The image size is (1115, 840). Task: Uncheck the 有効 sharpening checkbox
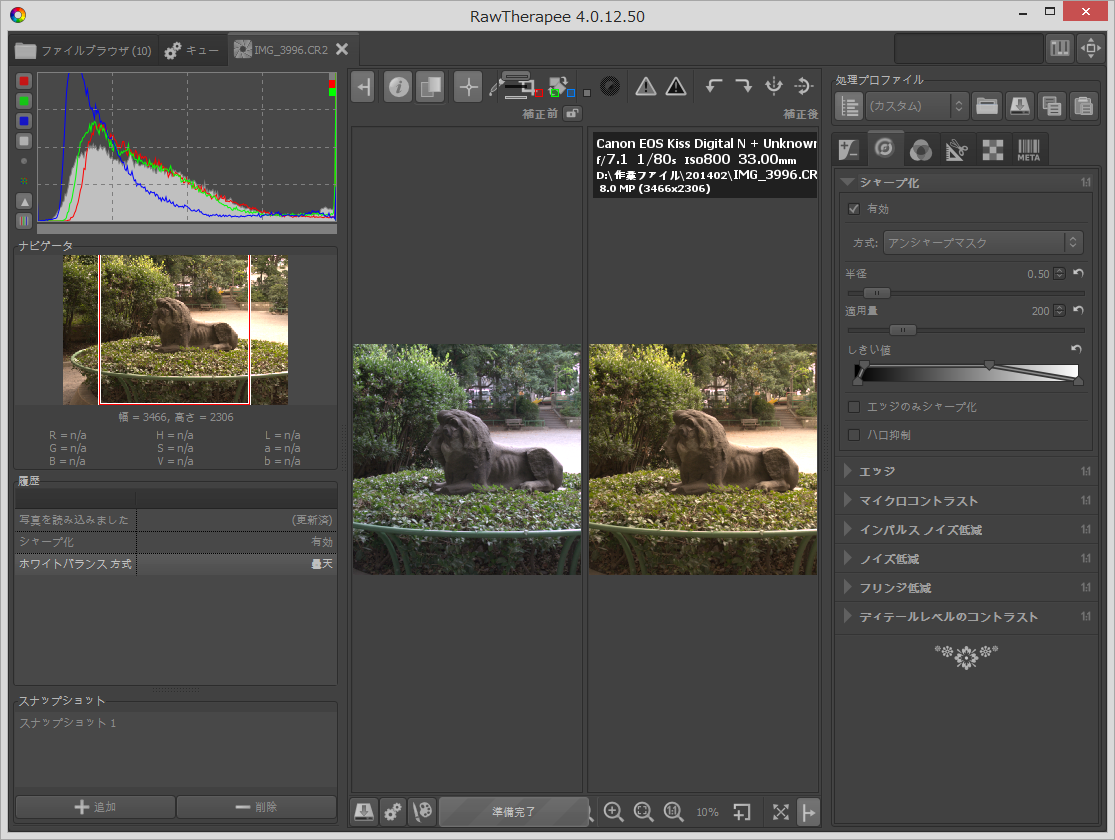pos(853,209)
